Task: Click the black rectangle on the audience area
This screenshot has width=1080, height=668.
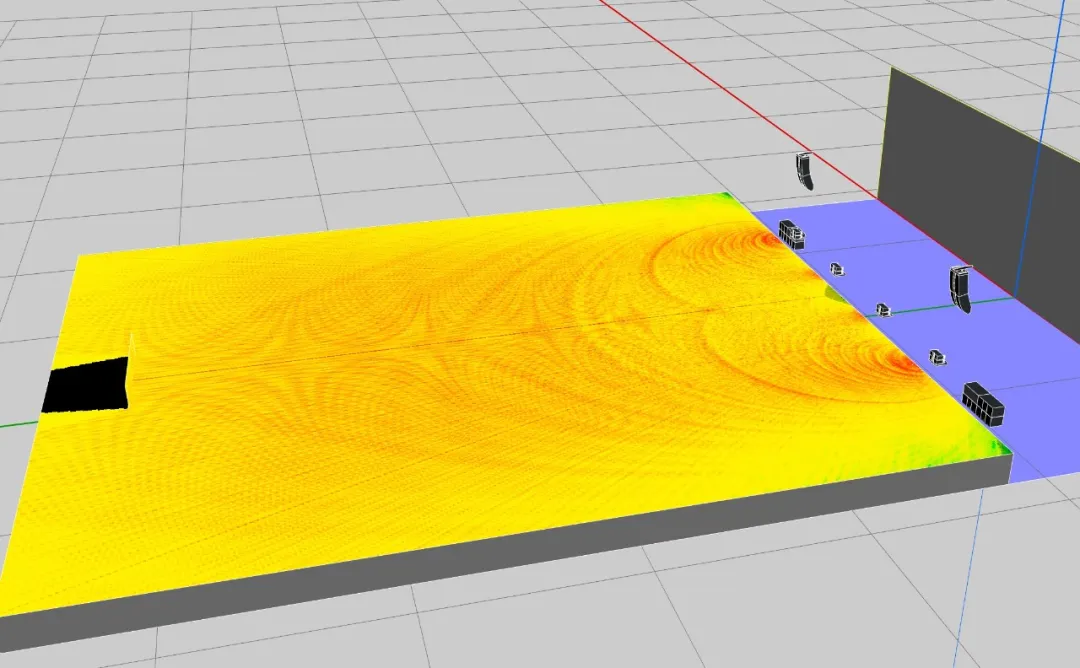Action: pos(86,386)
